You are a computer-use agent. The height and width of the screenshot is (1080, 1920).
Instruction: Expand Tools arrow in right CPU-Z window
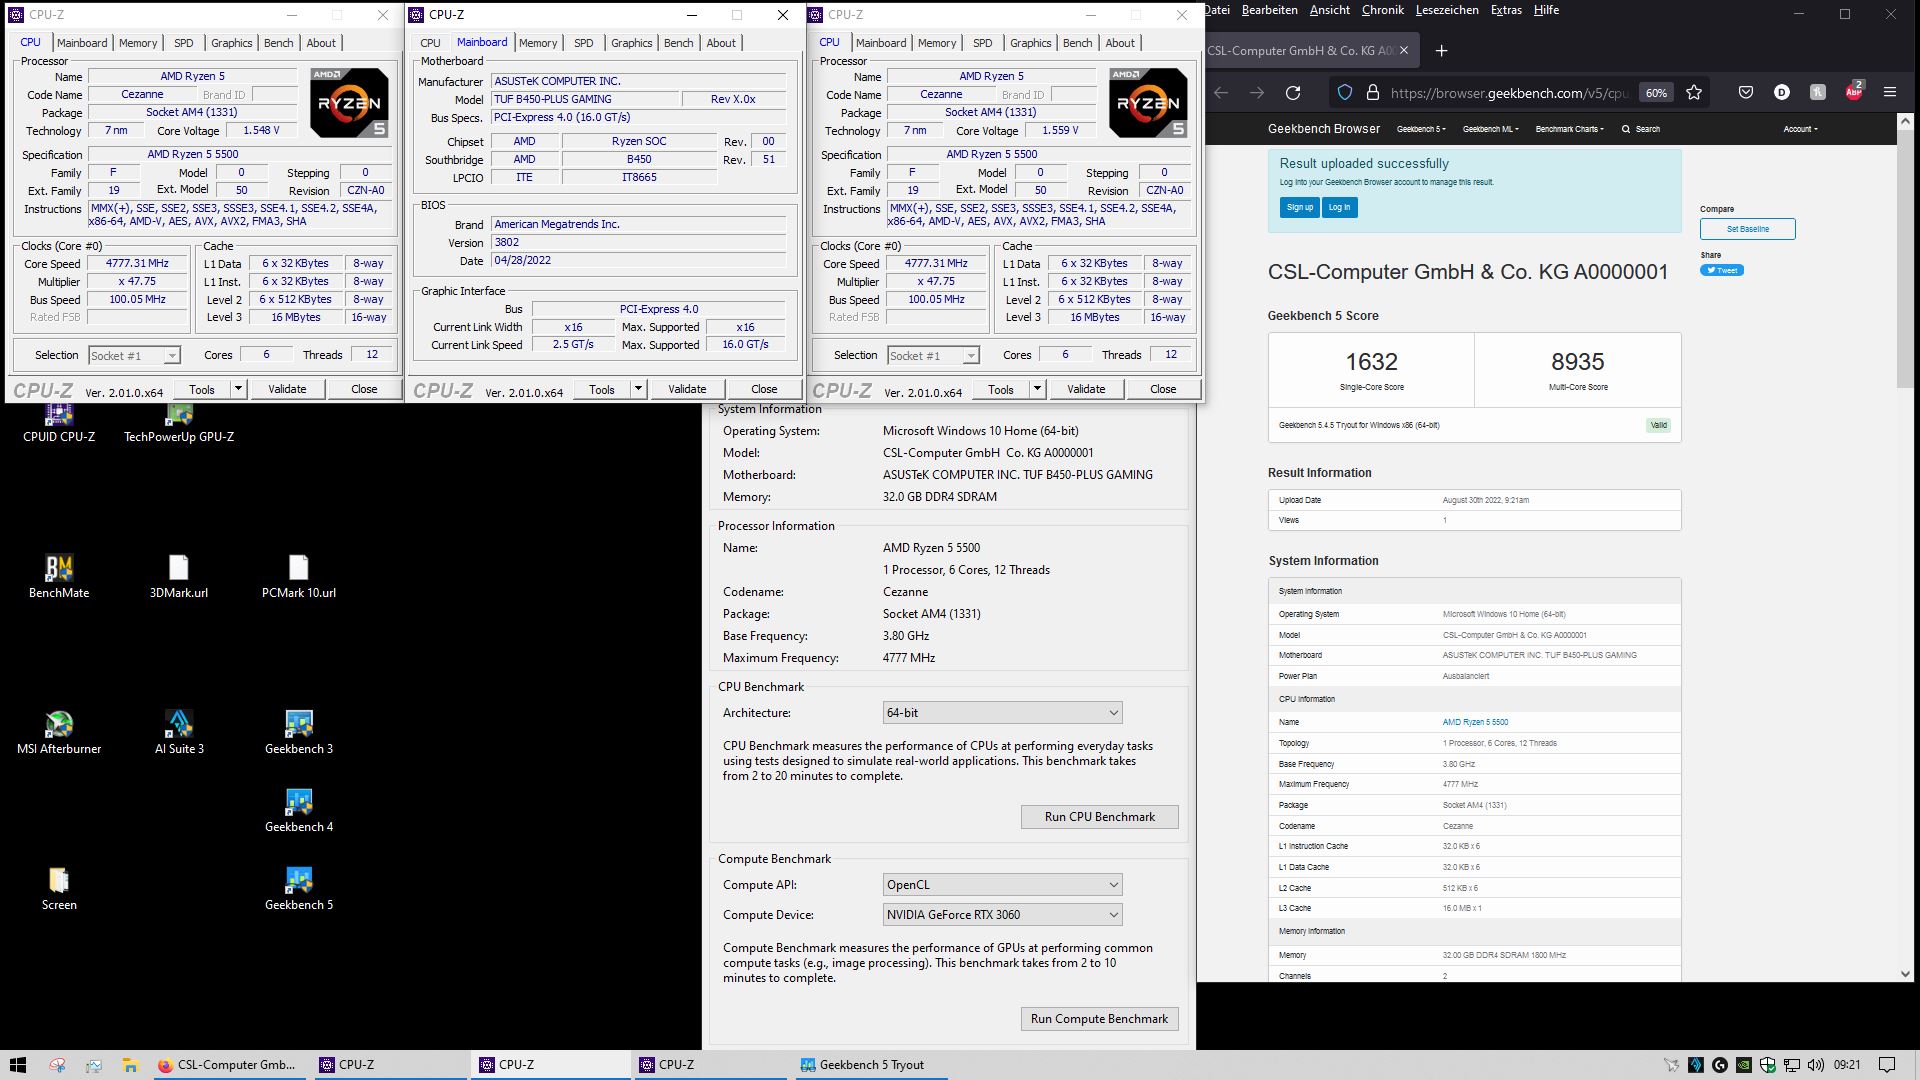(x=1037, y=389)
